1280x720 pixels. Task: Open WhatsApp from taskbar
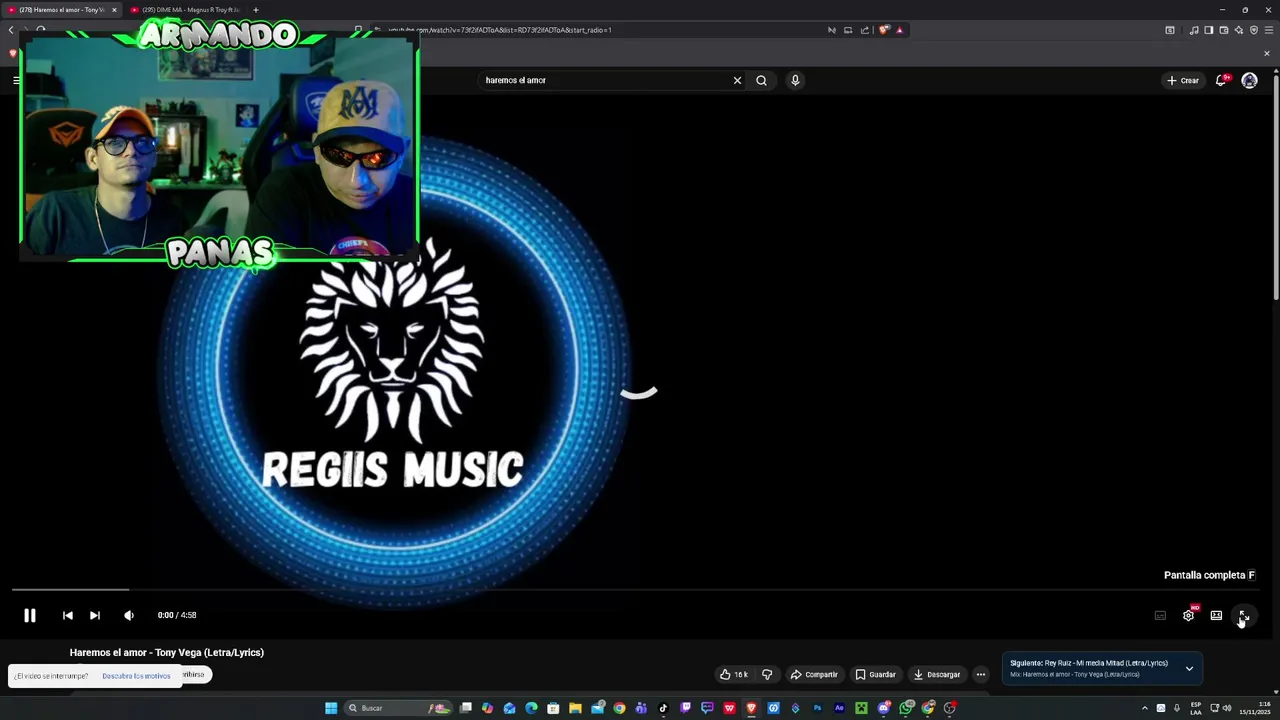(x=906, y=708)
